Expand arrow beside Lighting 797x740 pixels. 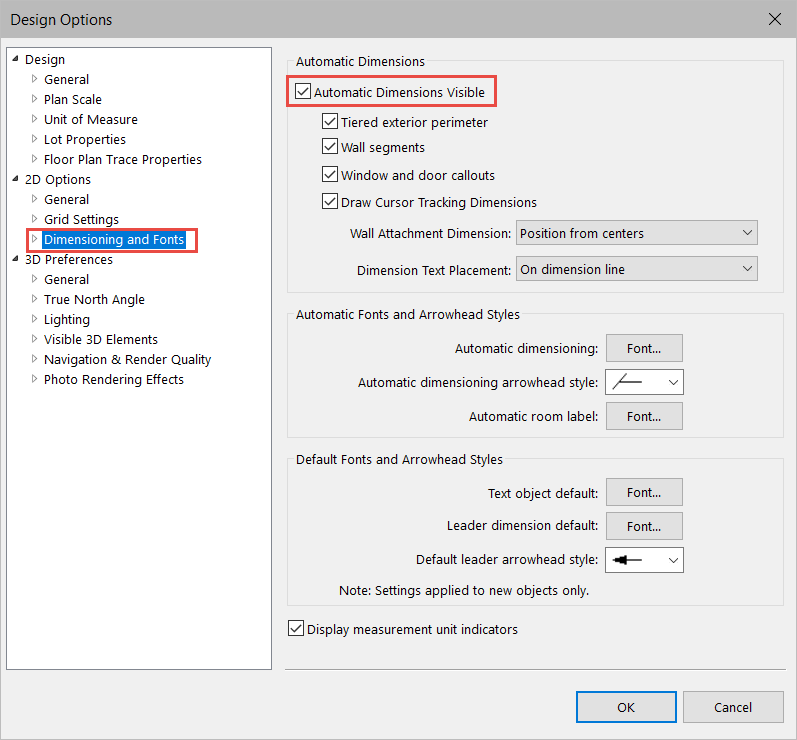coord(35,319)
